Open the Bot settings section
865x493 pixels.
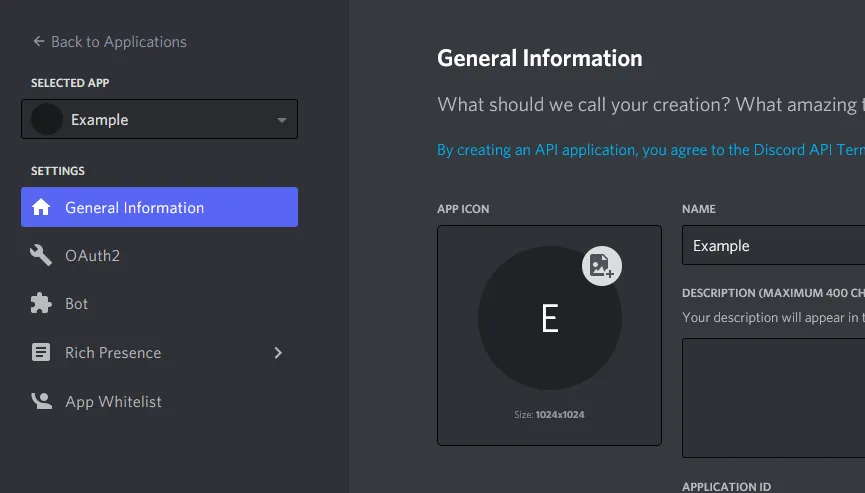tap(77, 304)
